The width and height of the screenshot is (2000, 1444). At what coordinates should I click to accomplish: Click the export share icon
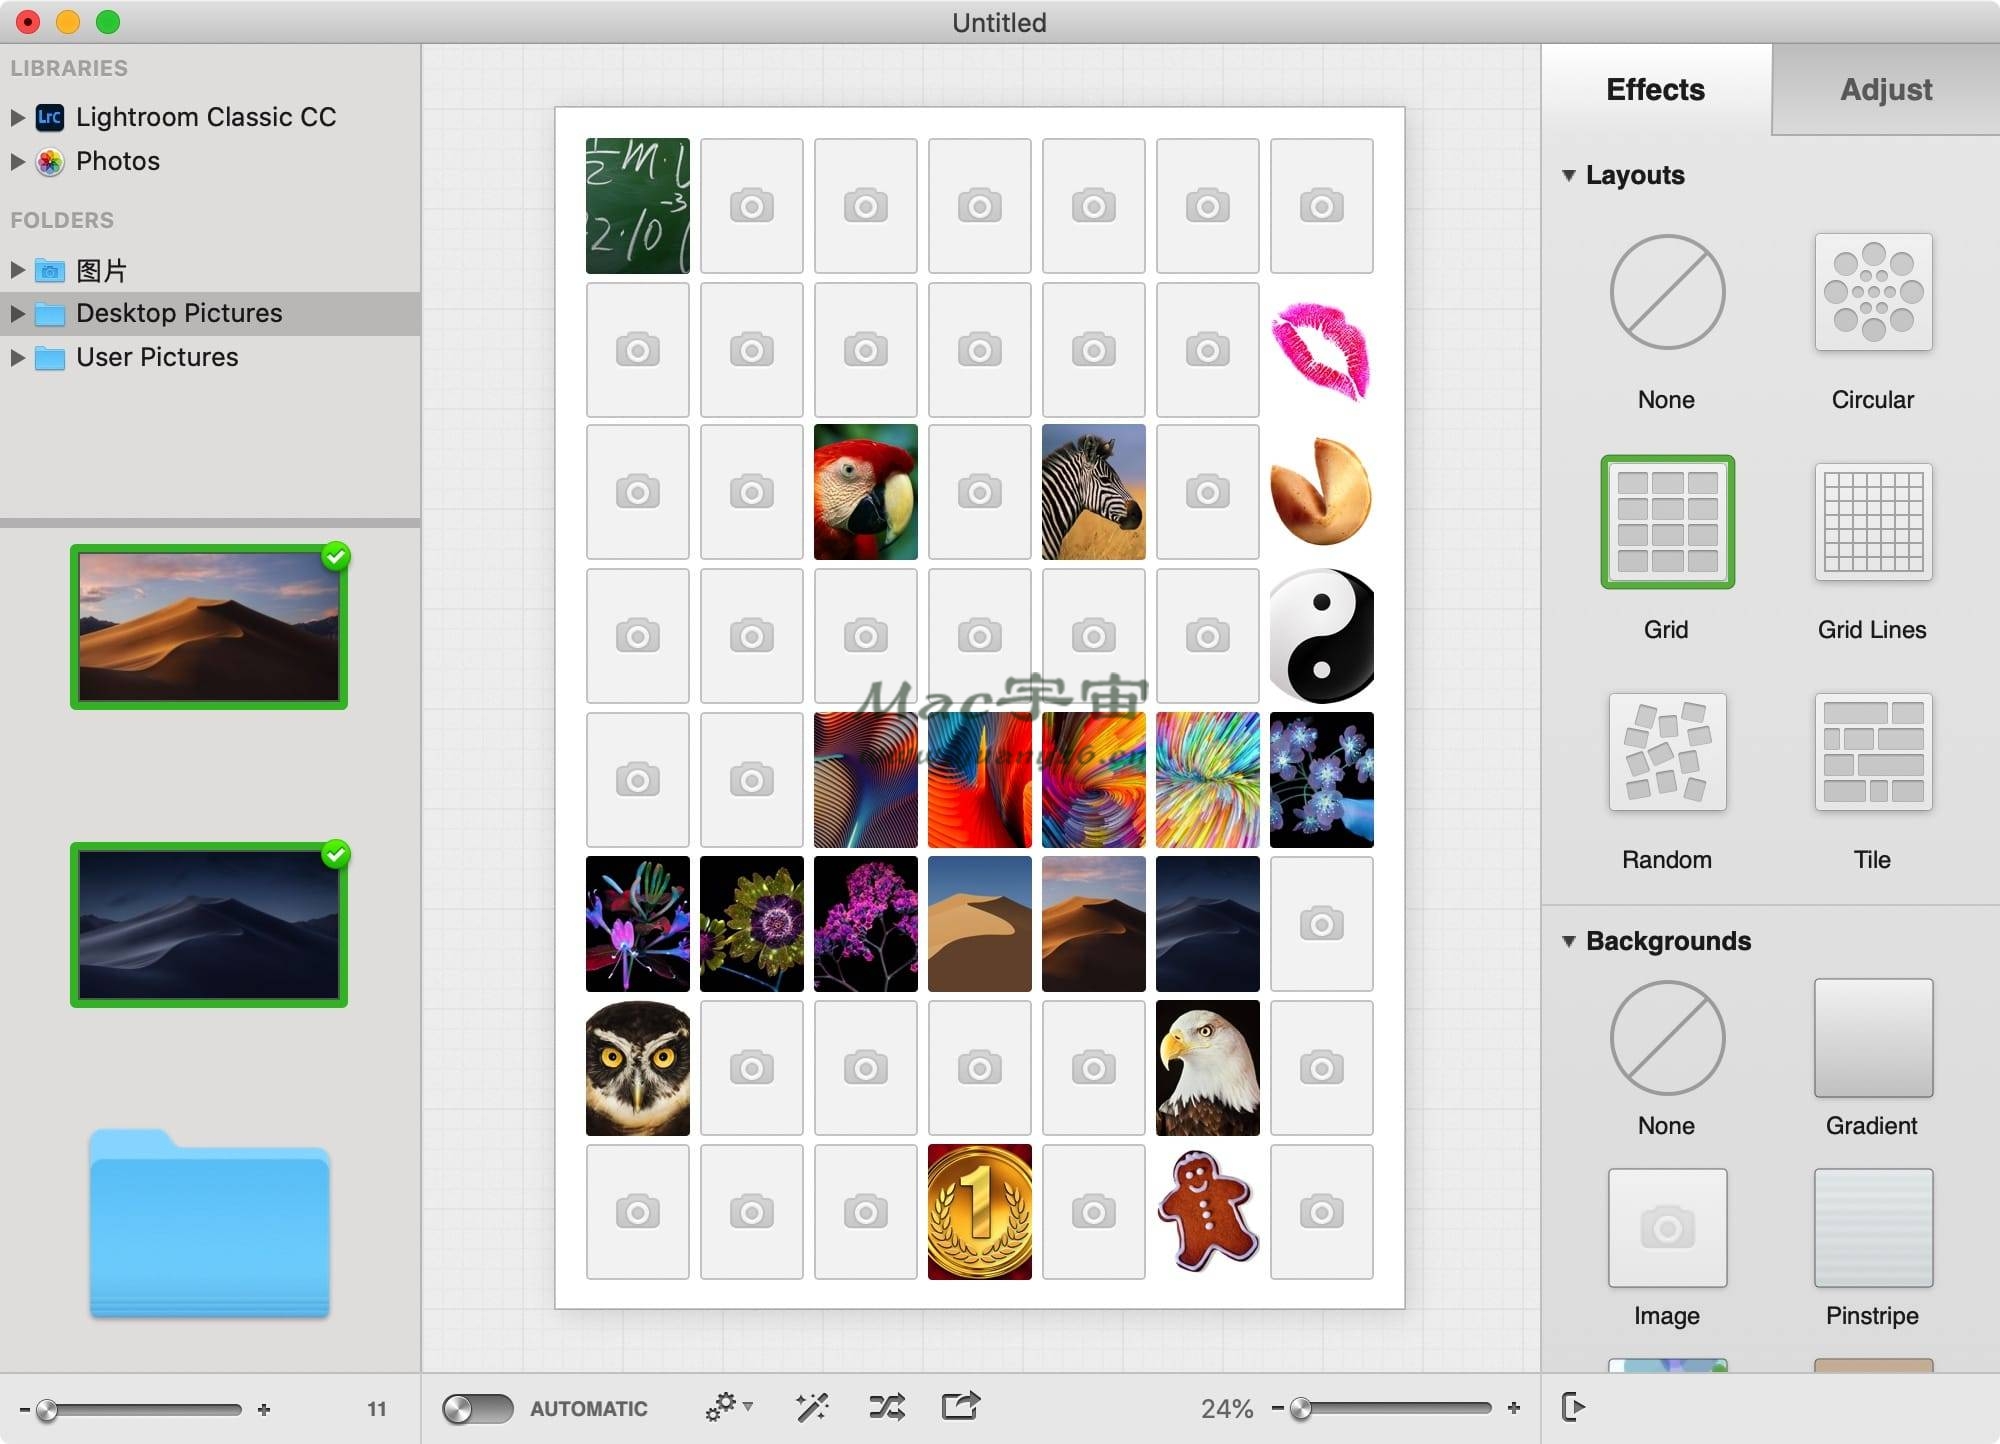tap(960, 1406)
